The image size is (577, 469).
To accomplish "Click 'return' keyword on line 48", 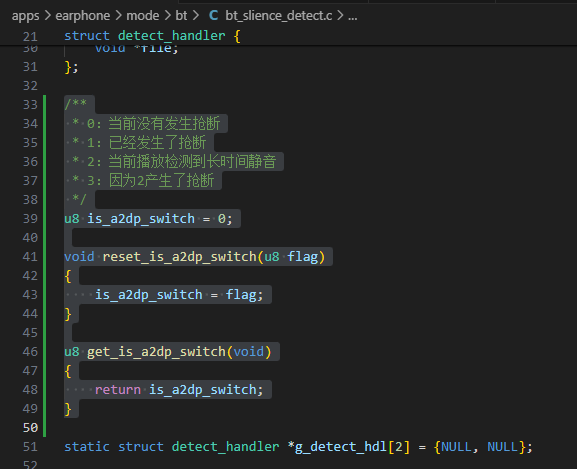I will [x=118, y=390].
